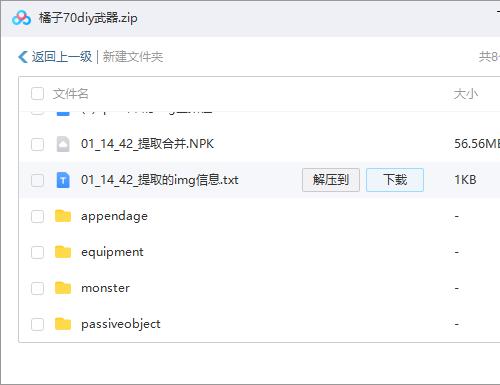Tick the appendage folder checkbox
The image size is (500, 385).
pos(37,216)
